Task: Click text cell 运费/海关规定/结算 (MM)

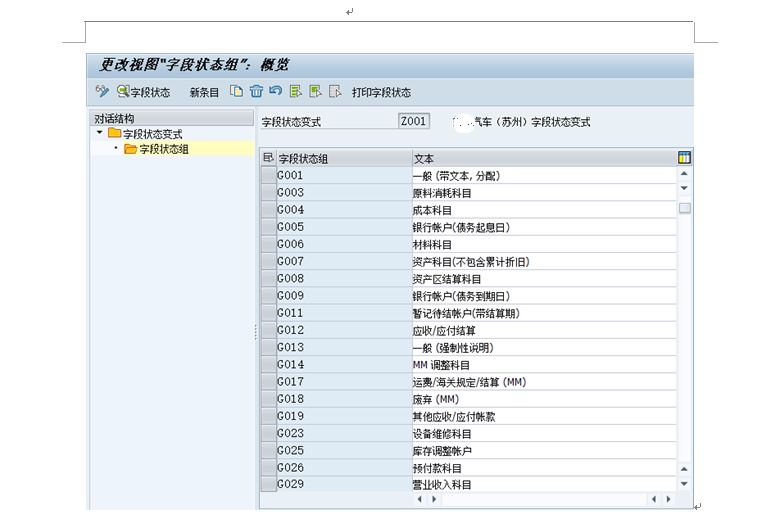Action: click(x=544, y=382)
